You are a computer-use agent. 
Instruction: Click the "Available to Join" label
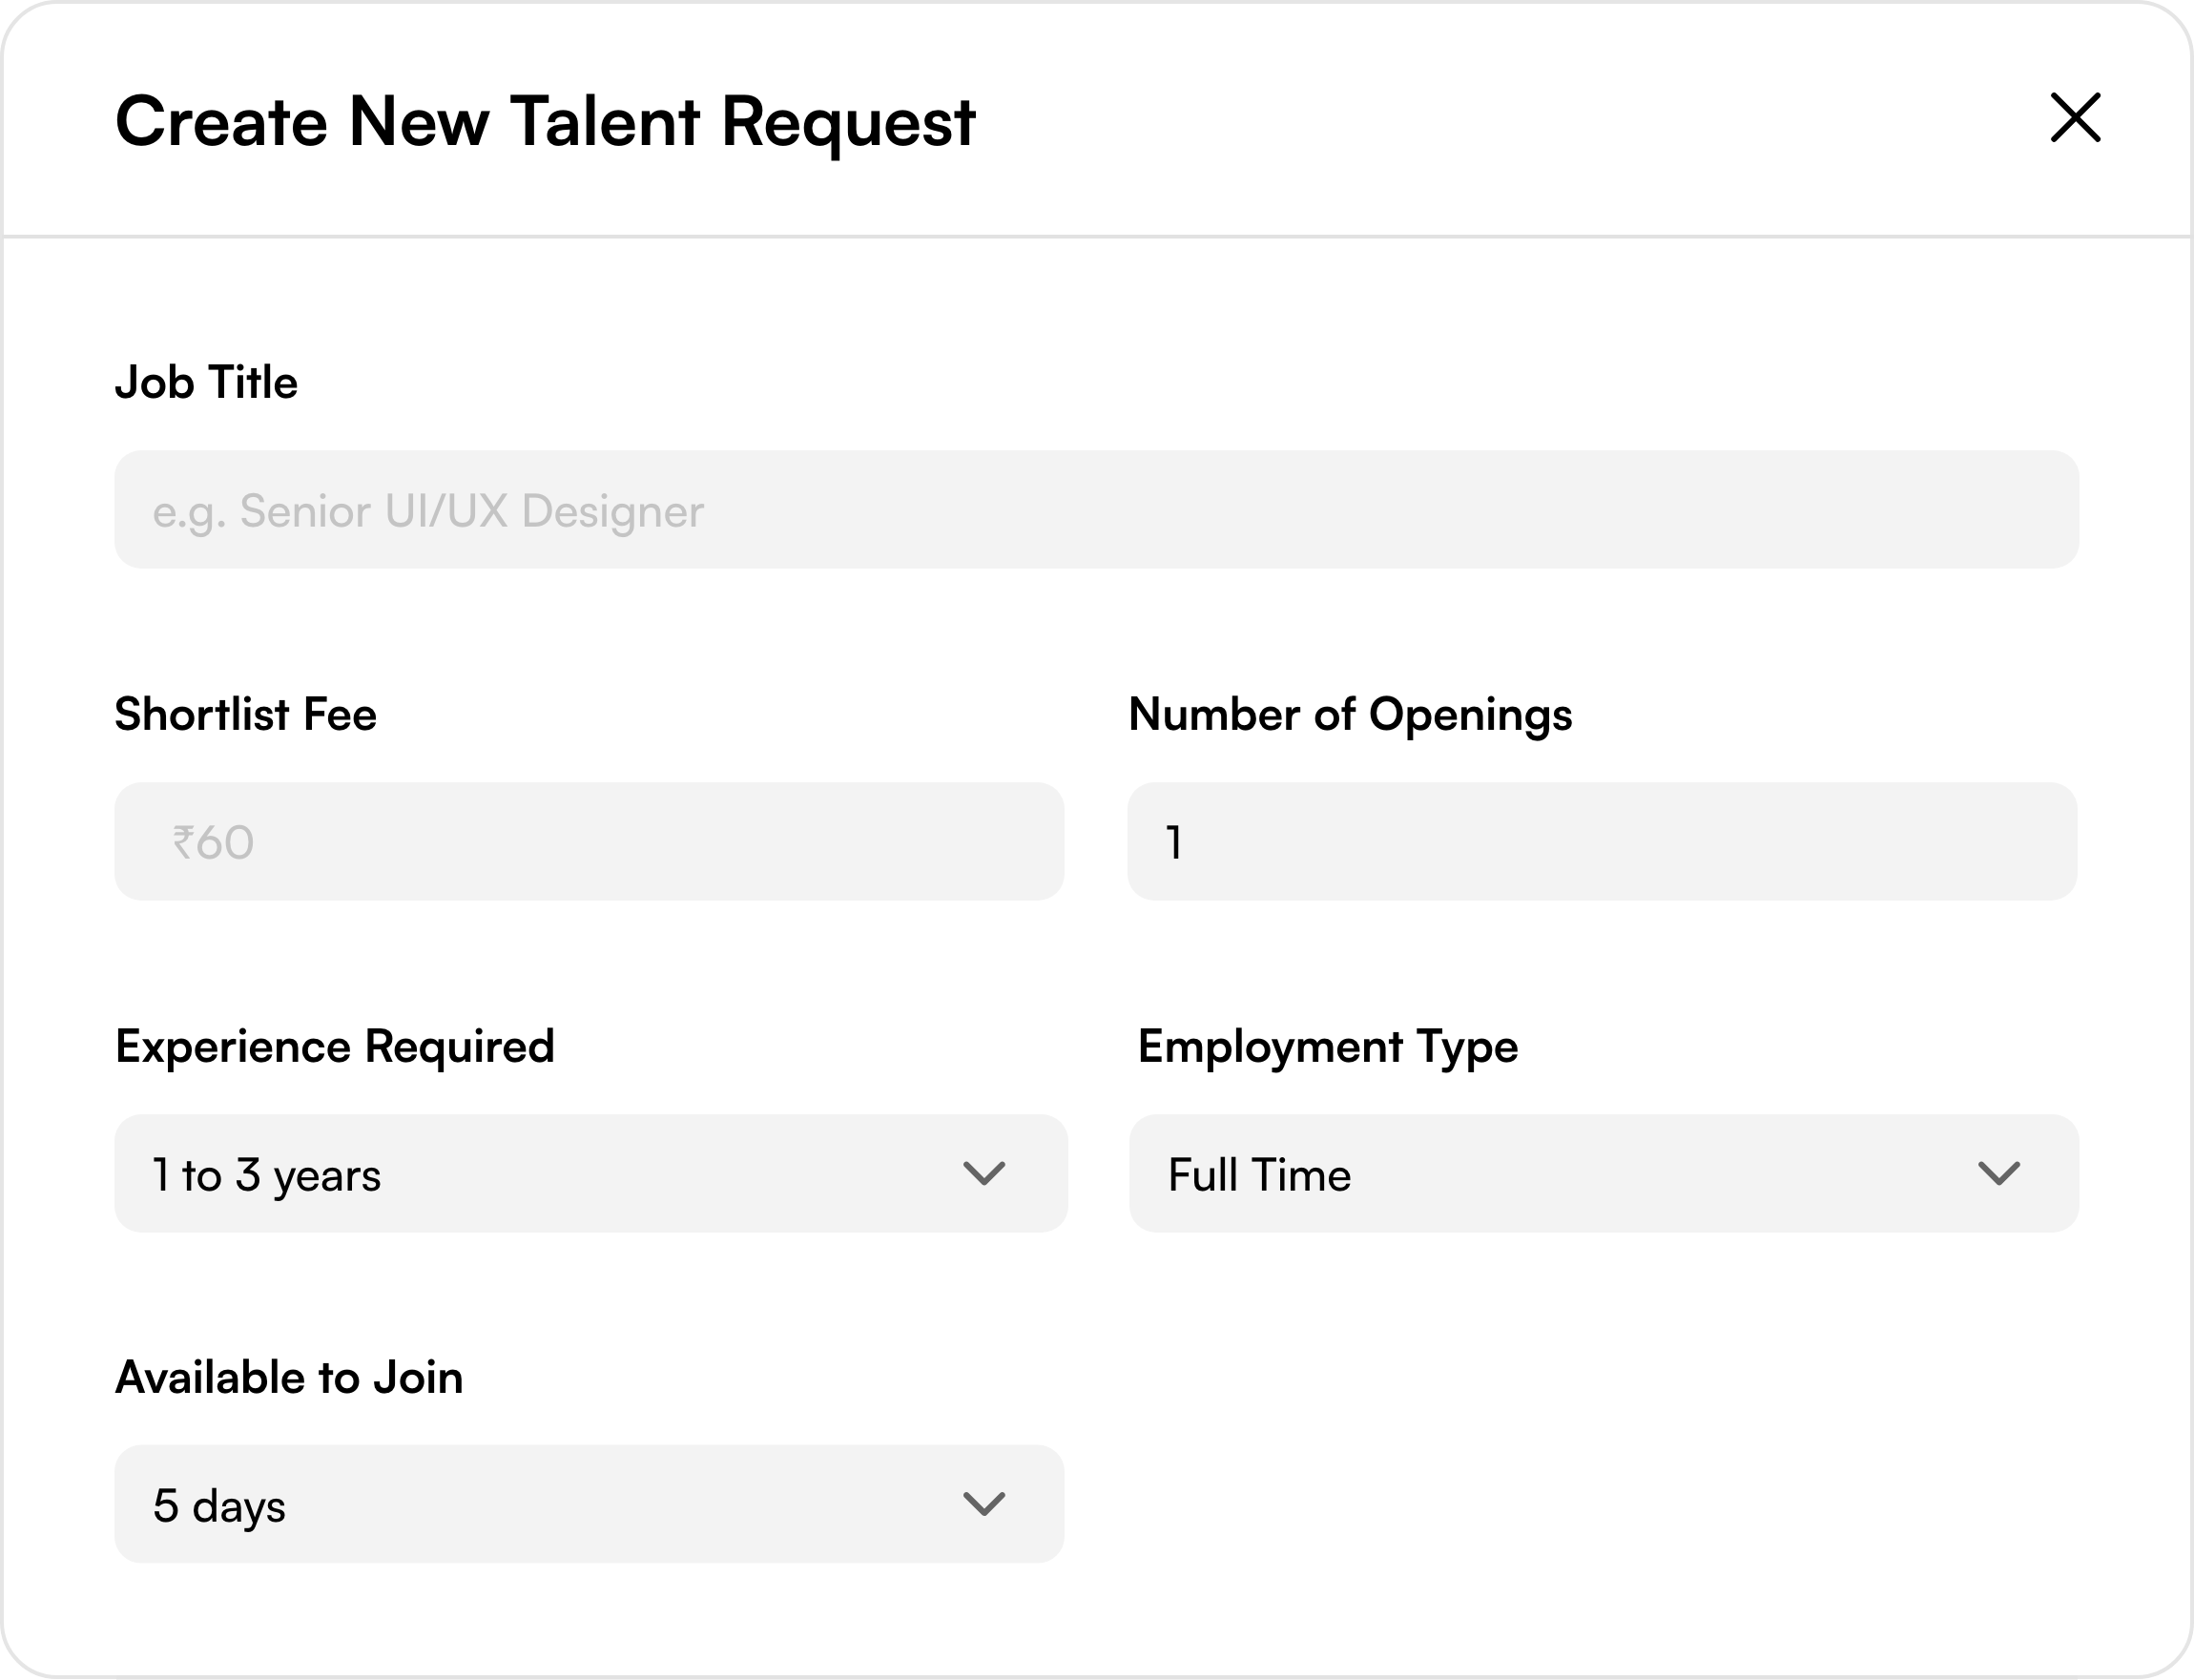[289, 1378]
